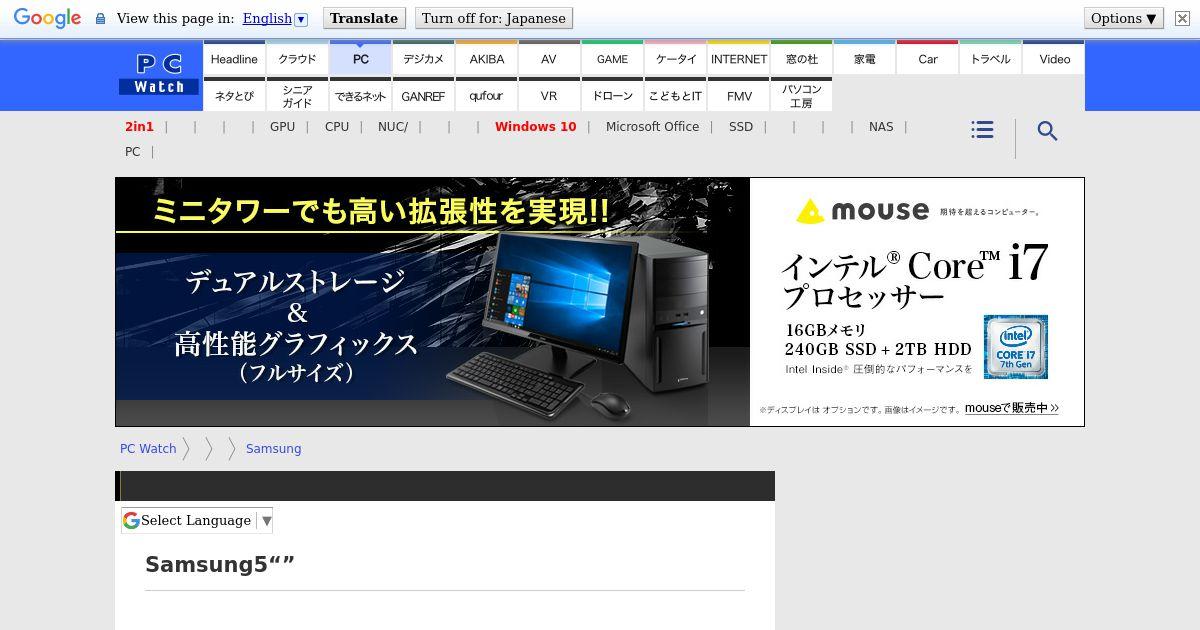Click the lock icon in translate bar
The height and width of the screenshot is (630, 1200).
(100, 19)
